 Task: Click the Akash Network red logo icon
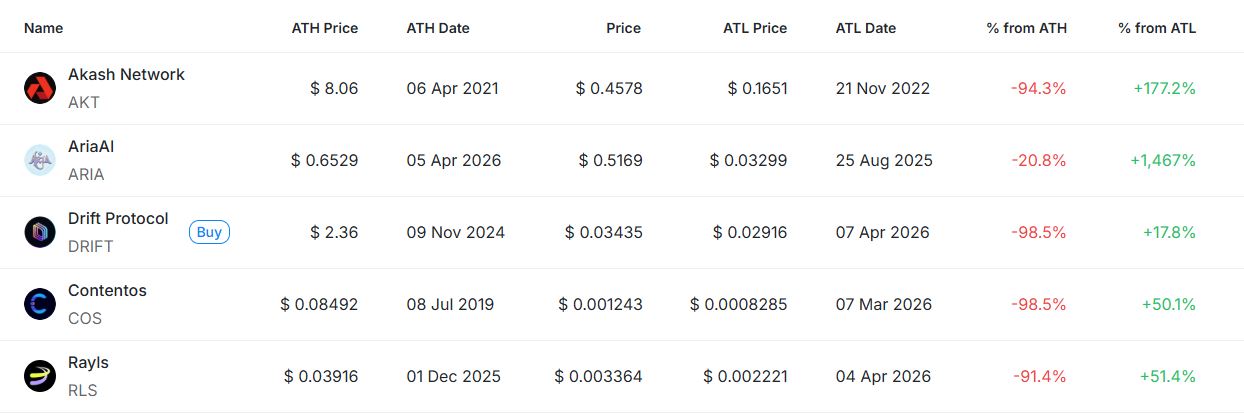40,88
